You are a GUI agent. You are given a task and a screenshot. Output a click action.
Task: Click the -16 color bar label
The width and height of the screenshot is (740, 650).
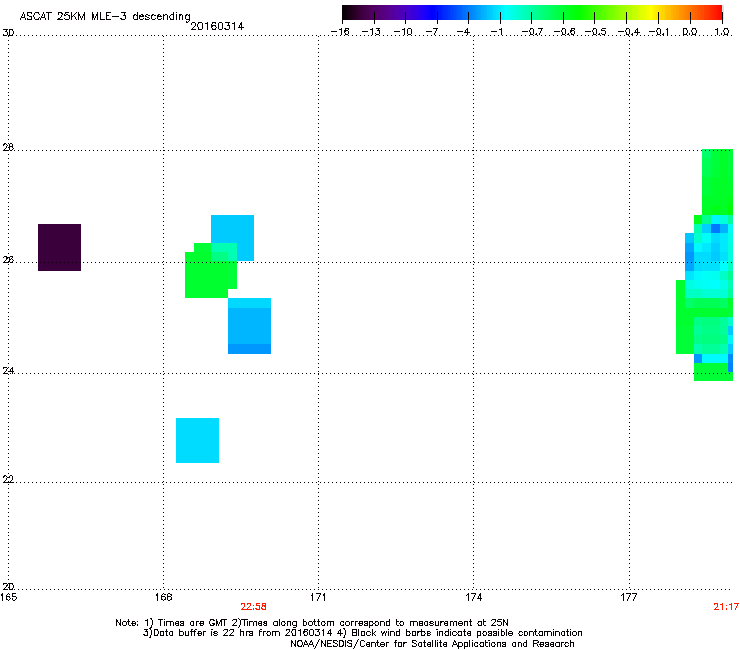[340, 32]
